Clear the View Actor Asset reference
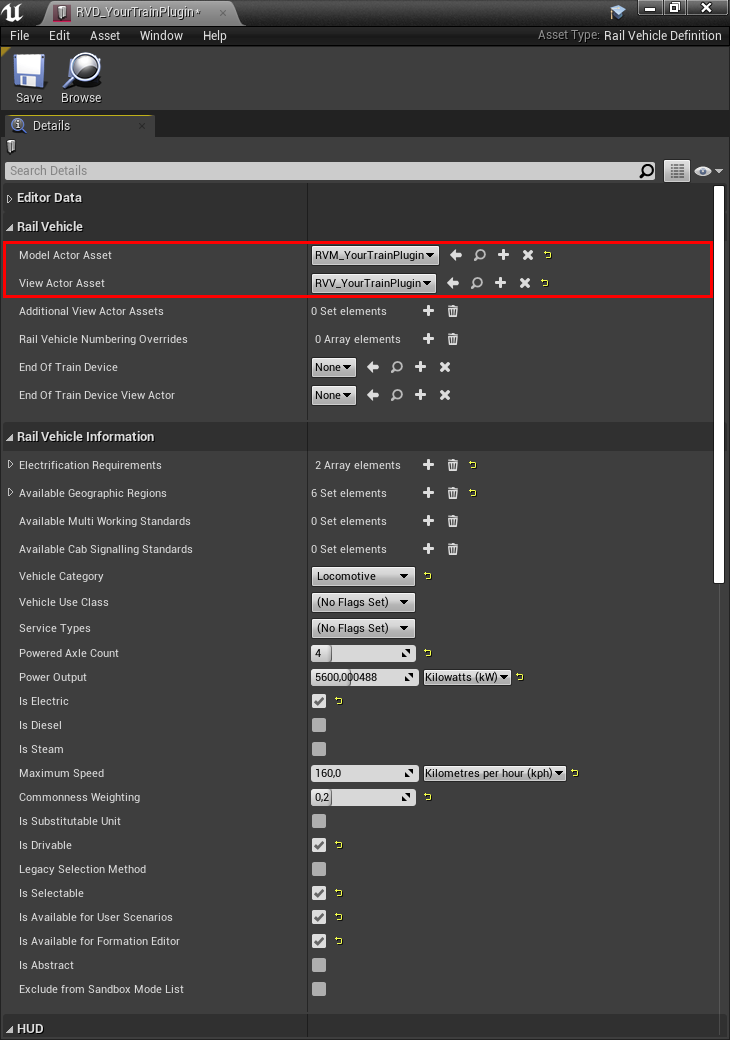Viewport: 730px width, 1040px height. [x=524, y=283]
